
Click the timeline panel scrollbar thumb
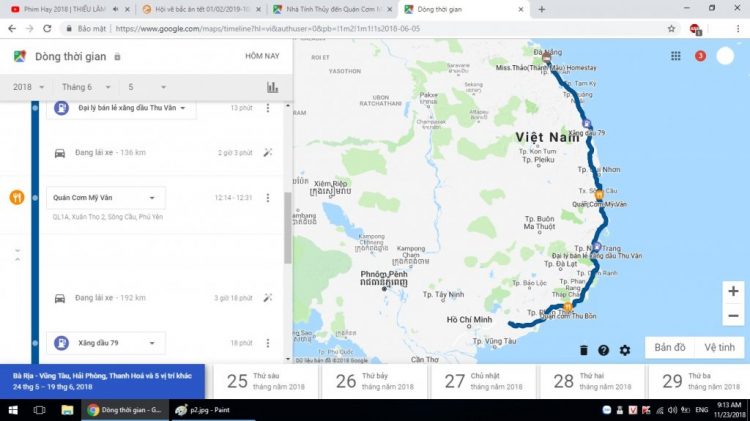pos(287,228)
